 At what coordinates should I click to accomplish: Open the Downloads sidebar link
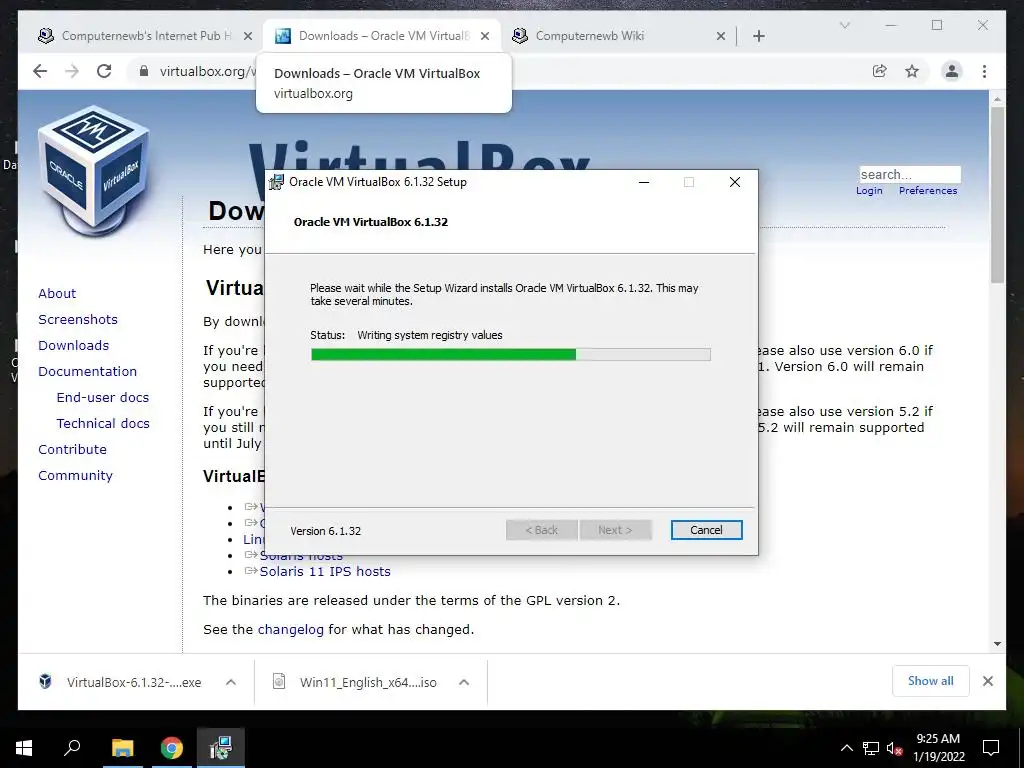click(73, 345)
